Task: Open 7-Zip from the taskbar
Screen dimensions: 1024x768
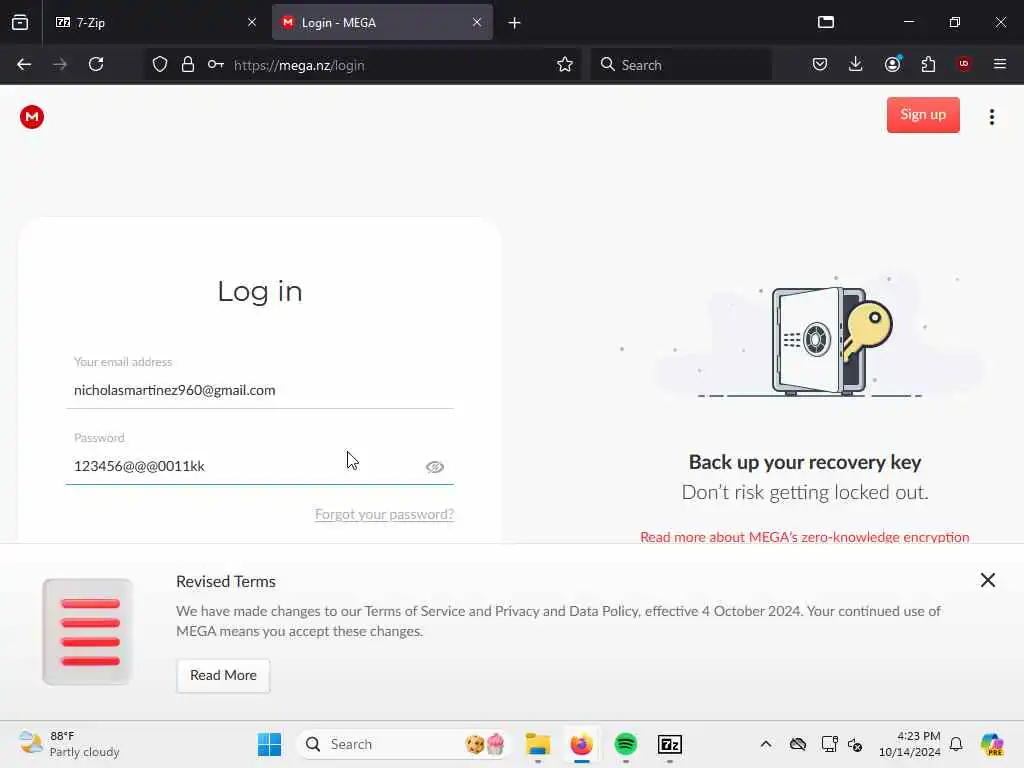Action: (669, 744)
